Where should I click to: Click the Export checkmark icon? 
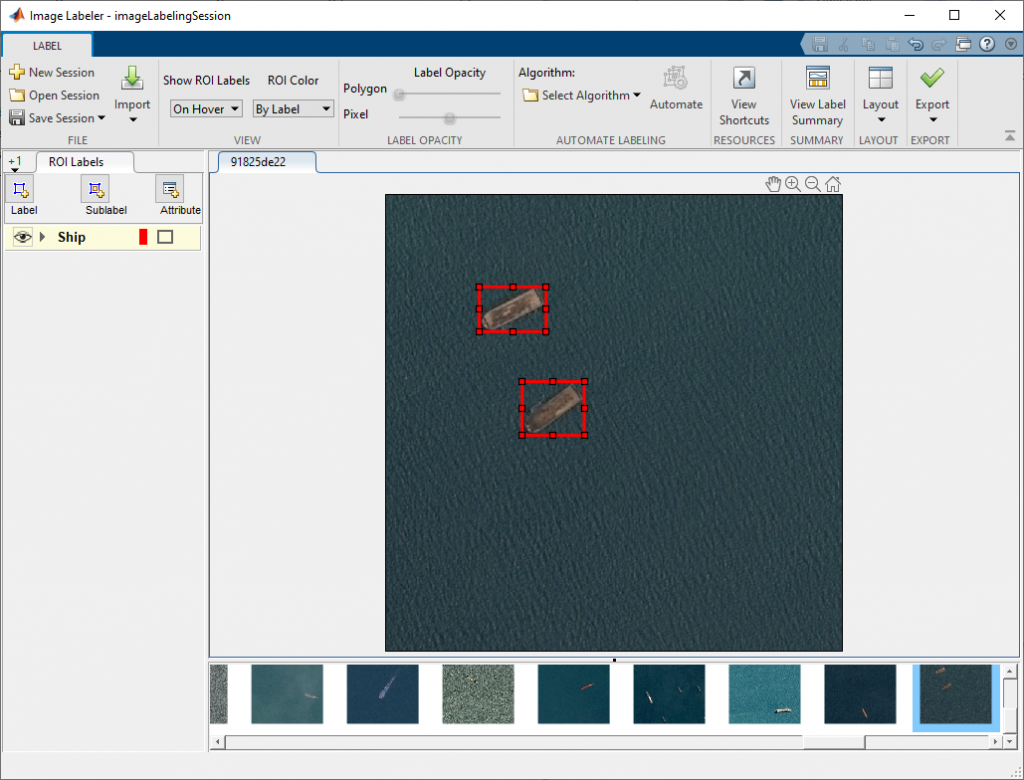(x=932, y=79)
